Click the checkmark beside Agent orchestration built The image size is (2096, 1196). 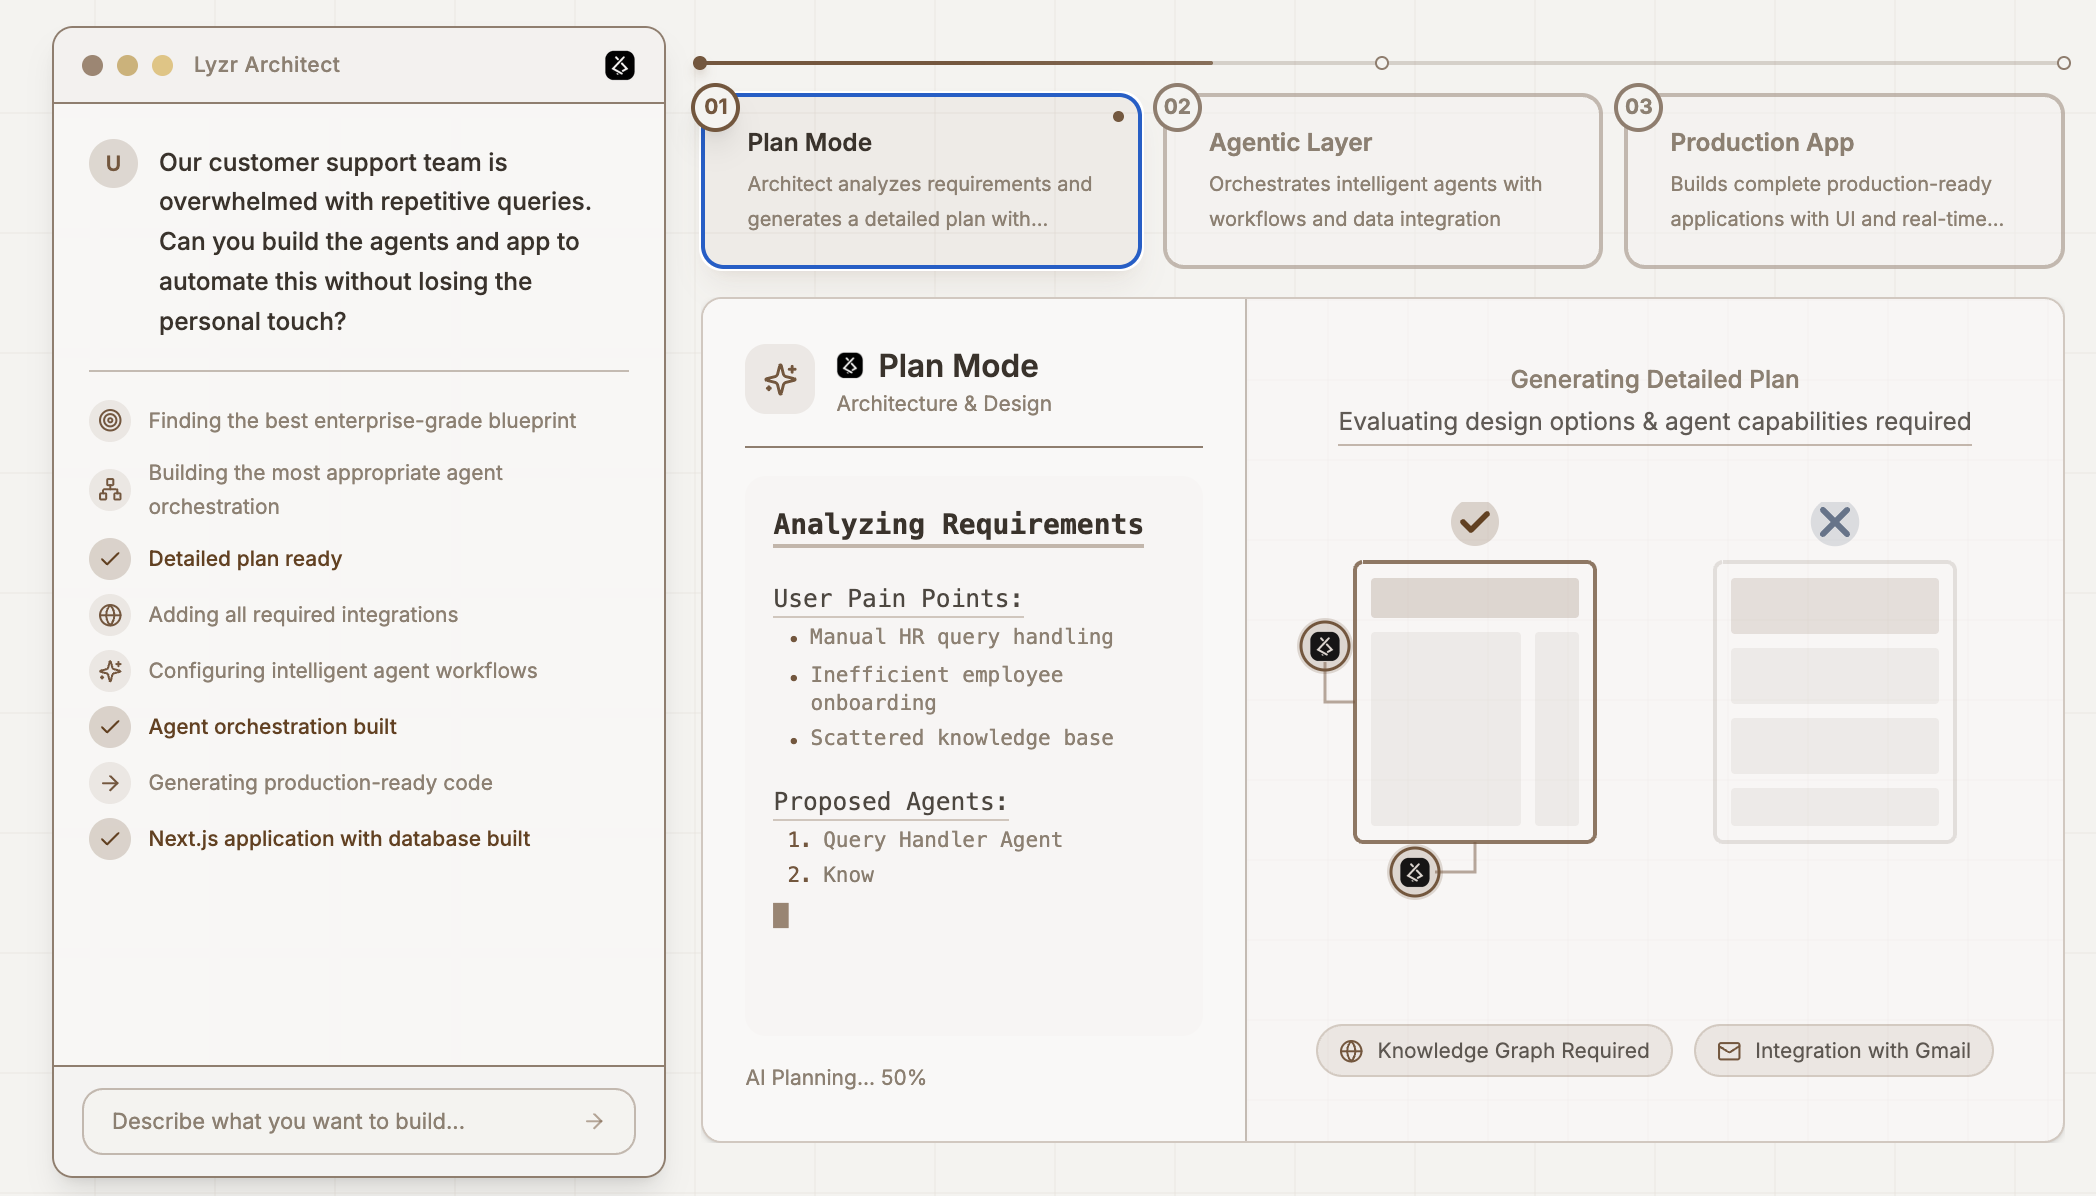click(110, 727)
